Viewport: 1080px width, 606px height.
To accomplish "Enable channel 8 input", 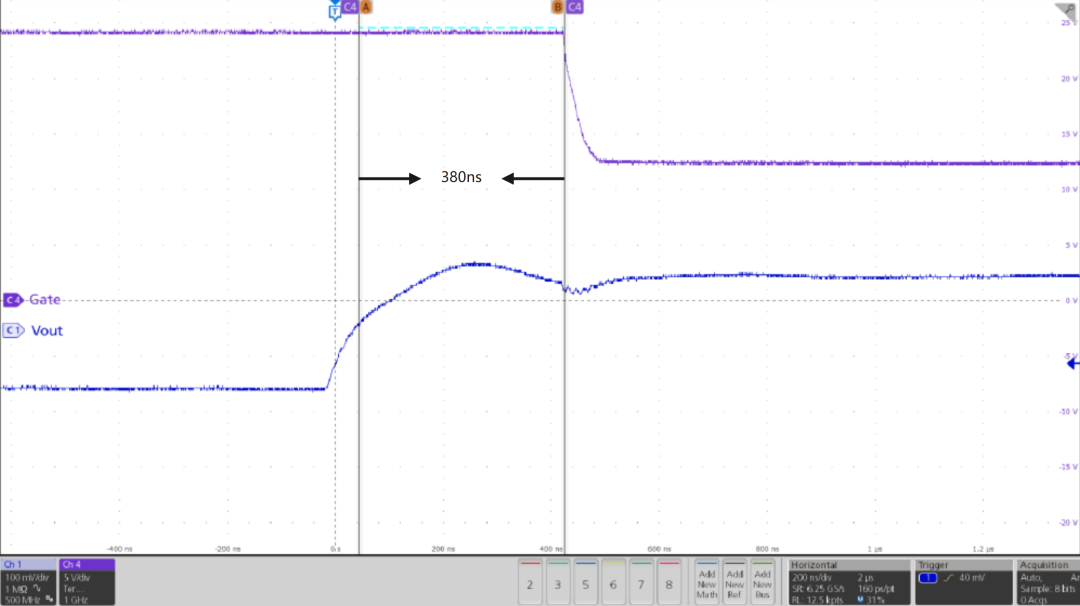I will (x=669, y=582).
